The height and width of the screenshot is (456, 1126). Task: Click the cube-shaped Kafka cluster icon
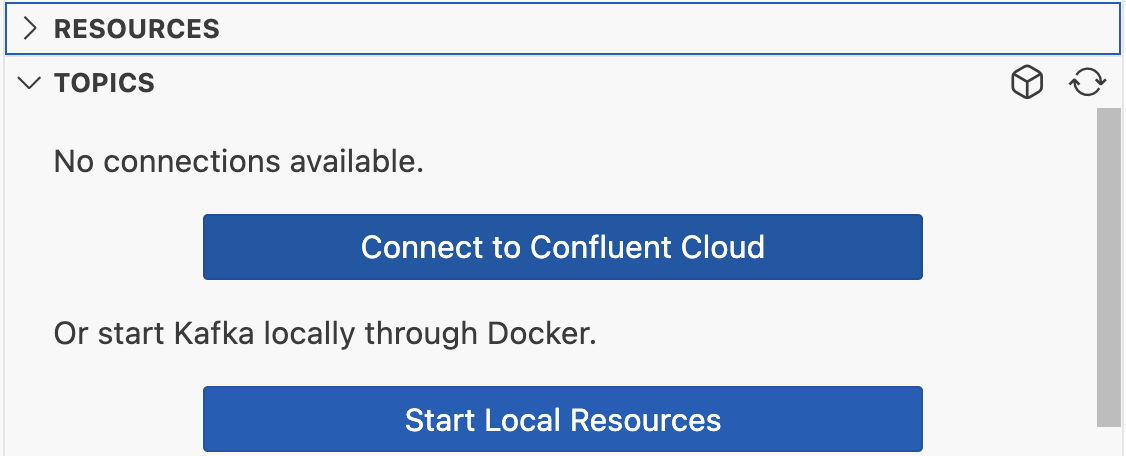1027,83
